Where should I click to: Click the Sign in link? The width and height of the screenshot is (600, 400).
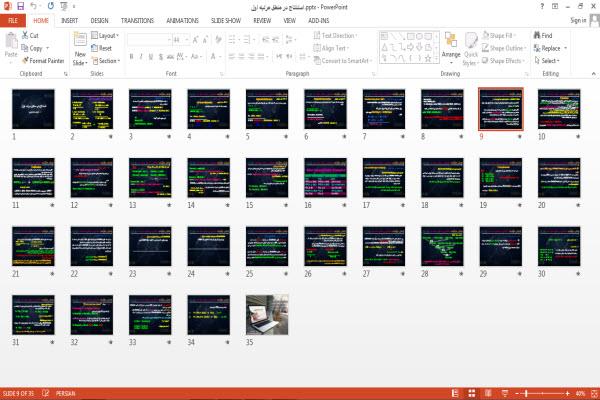point(578,20)
